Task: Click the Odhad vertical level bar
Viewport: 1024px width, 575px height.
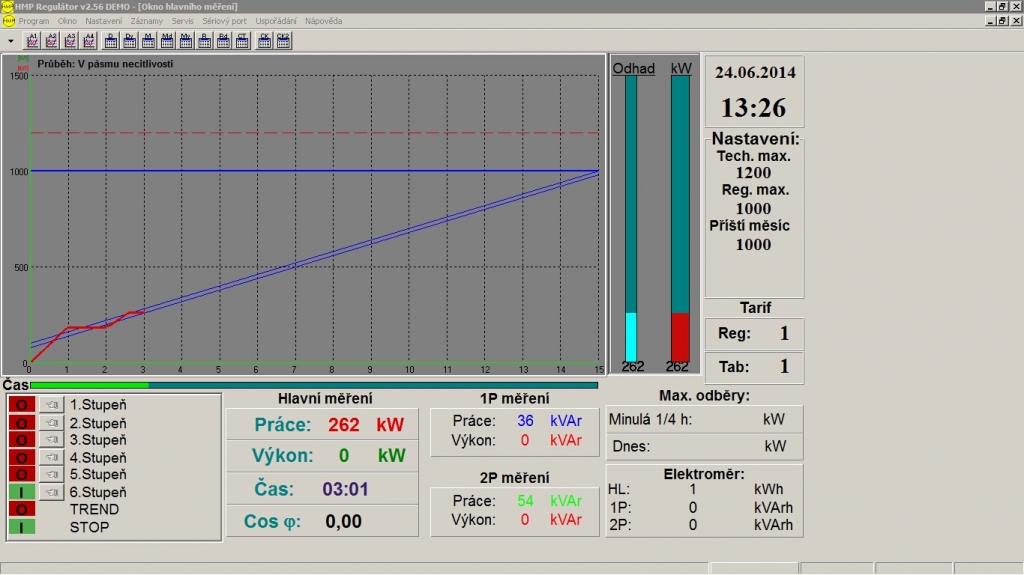Action: point(631,218)
